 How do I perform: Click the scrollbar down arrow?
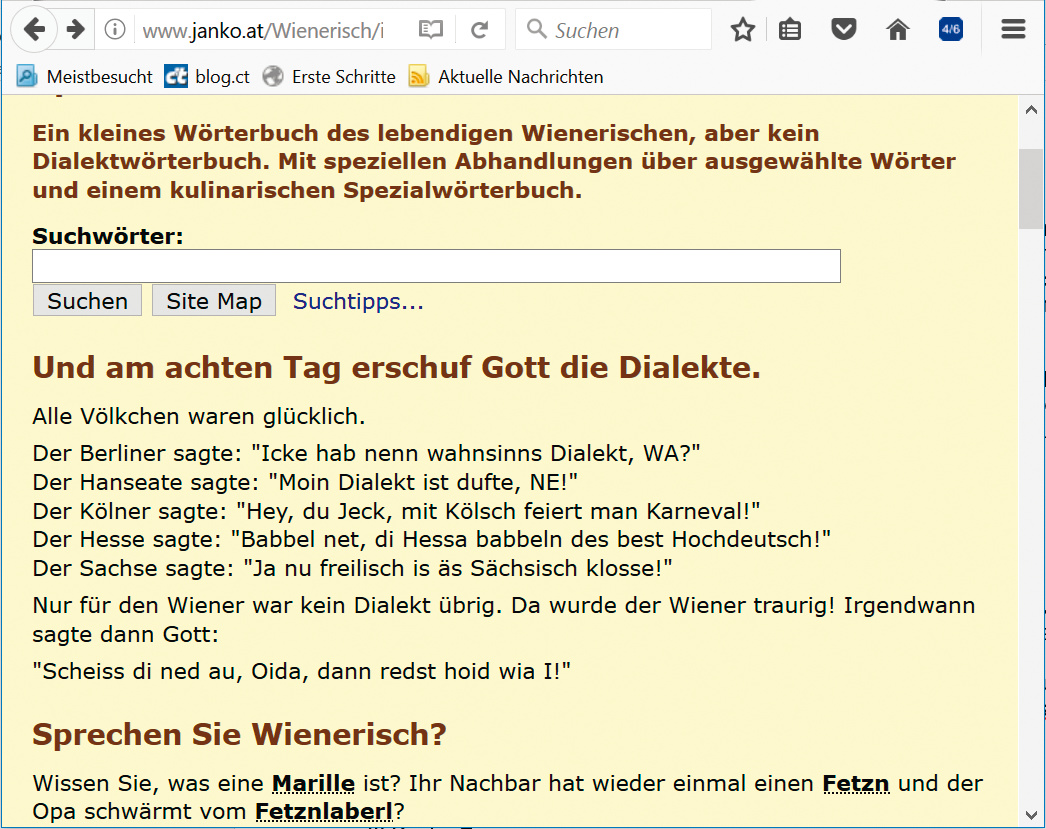[x=1030, y=815]
